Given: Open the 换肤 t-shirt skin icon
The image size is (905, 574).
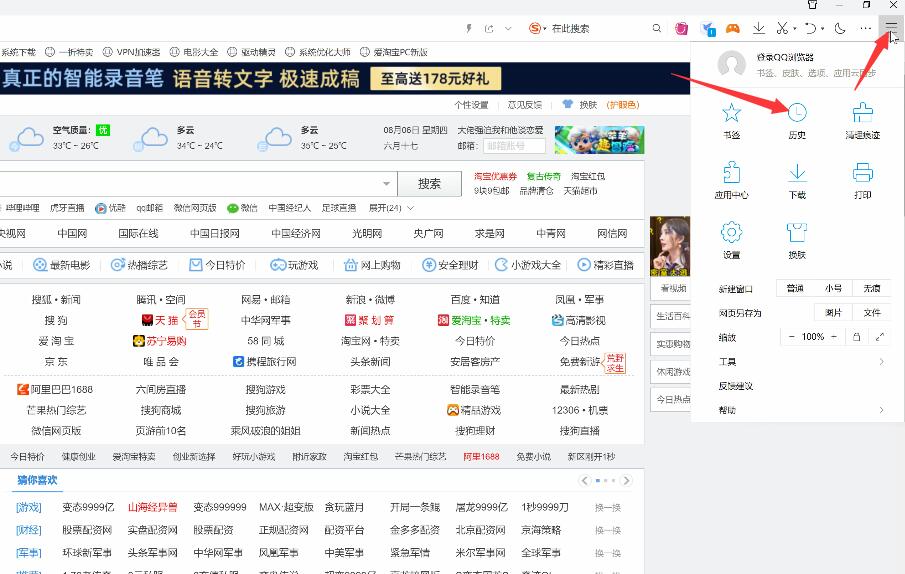Looking at the screenshot, I should point(797,232).
